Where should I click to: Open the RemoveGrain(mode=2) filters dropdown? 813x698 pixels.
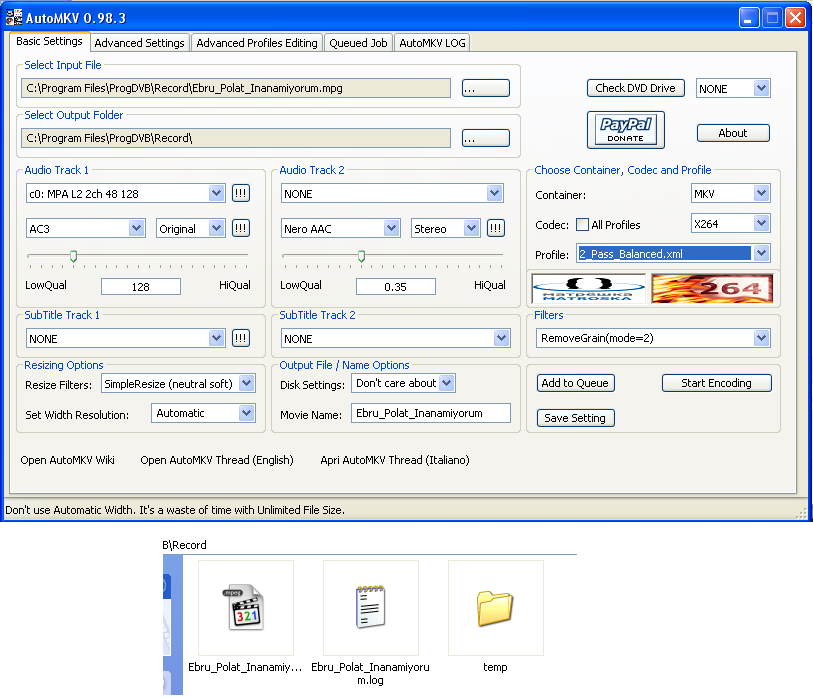click(x=653, y=338)
